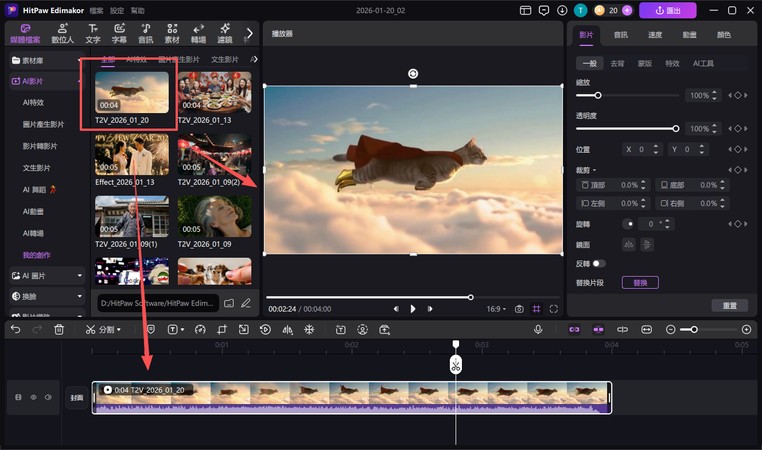Click the undo arrow in timeline toolbar
The width and height of the screenshot is (762, 450).
click(x=15, y=329)
